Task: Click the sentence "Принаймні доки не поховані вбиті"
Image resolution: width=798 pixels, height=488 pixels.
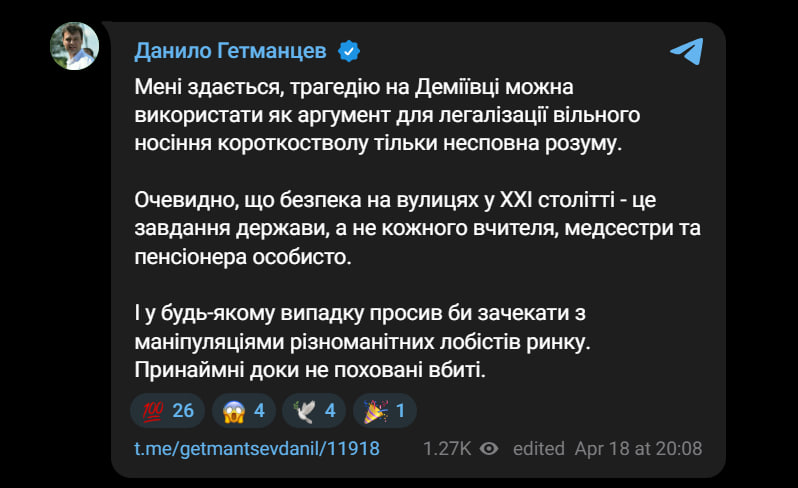Action: tap(309, 370)
